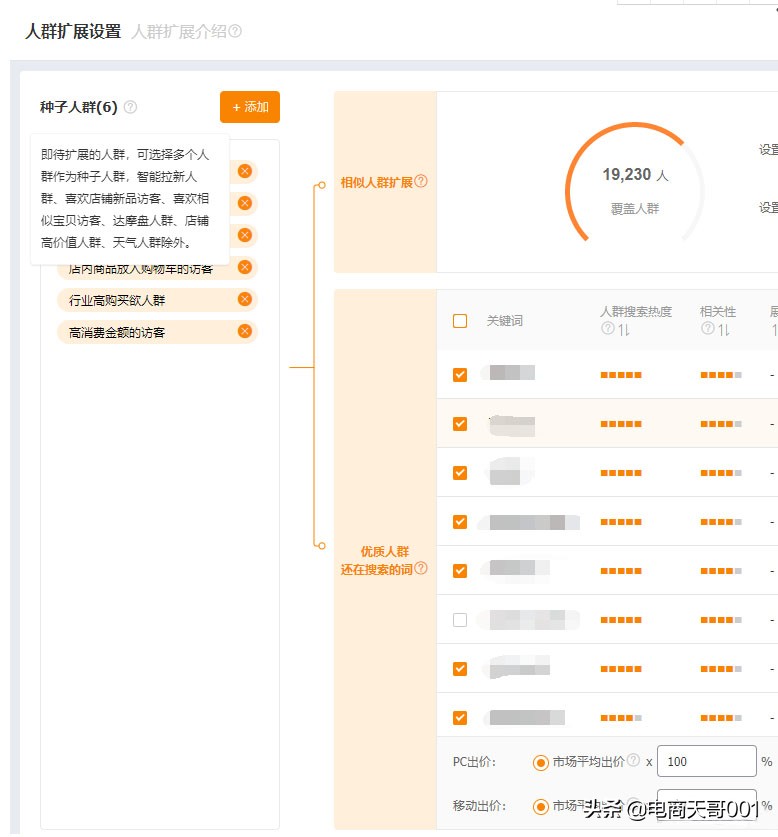Open the 人群扩展介绍 link
This screenshot has width=778, height=837.
pos(179,31)
